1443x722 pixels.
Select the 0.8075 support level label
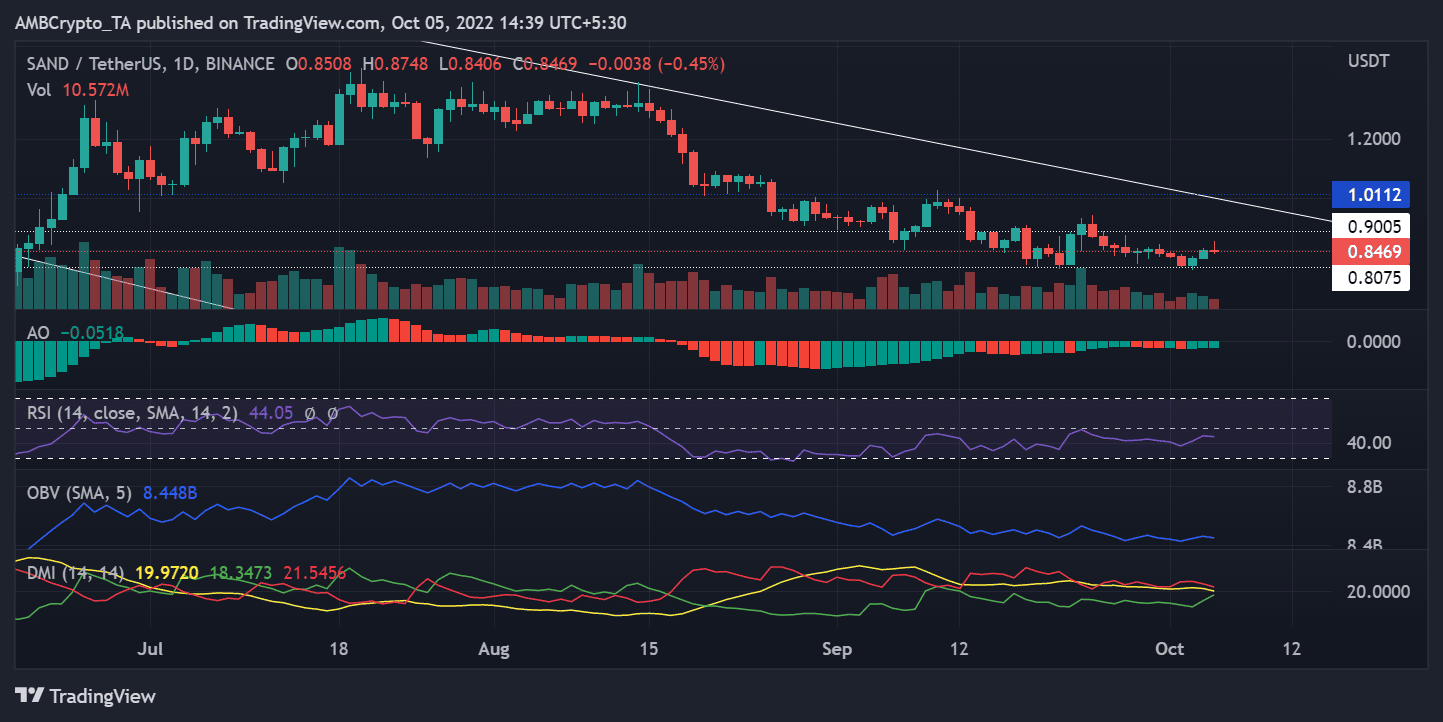point(1370,276)
